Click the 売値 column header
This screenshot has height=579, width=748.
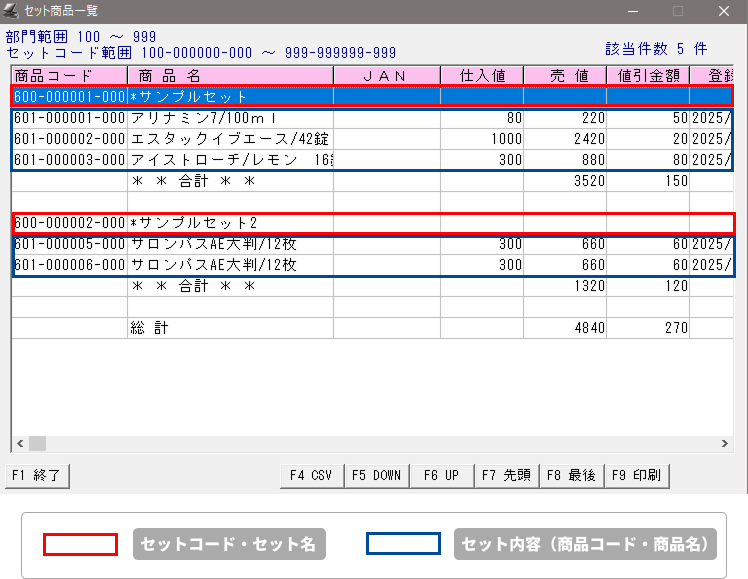coord(564,75)
